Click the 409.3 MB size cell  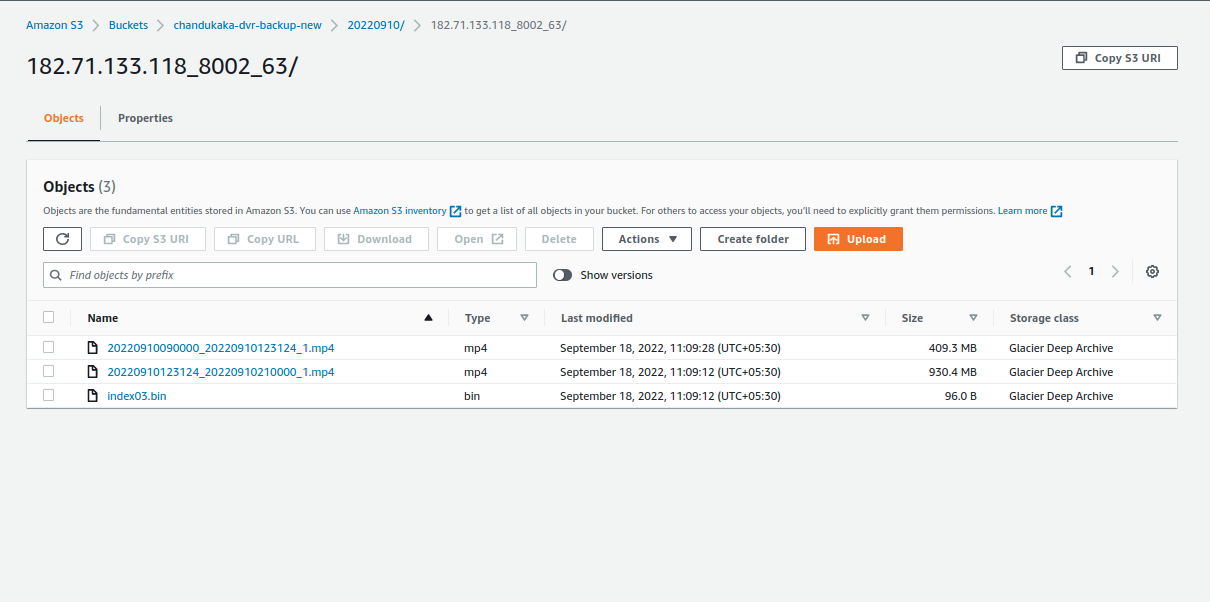(952, 348)
